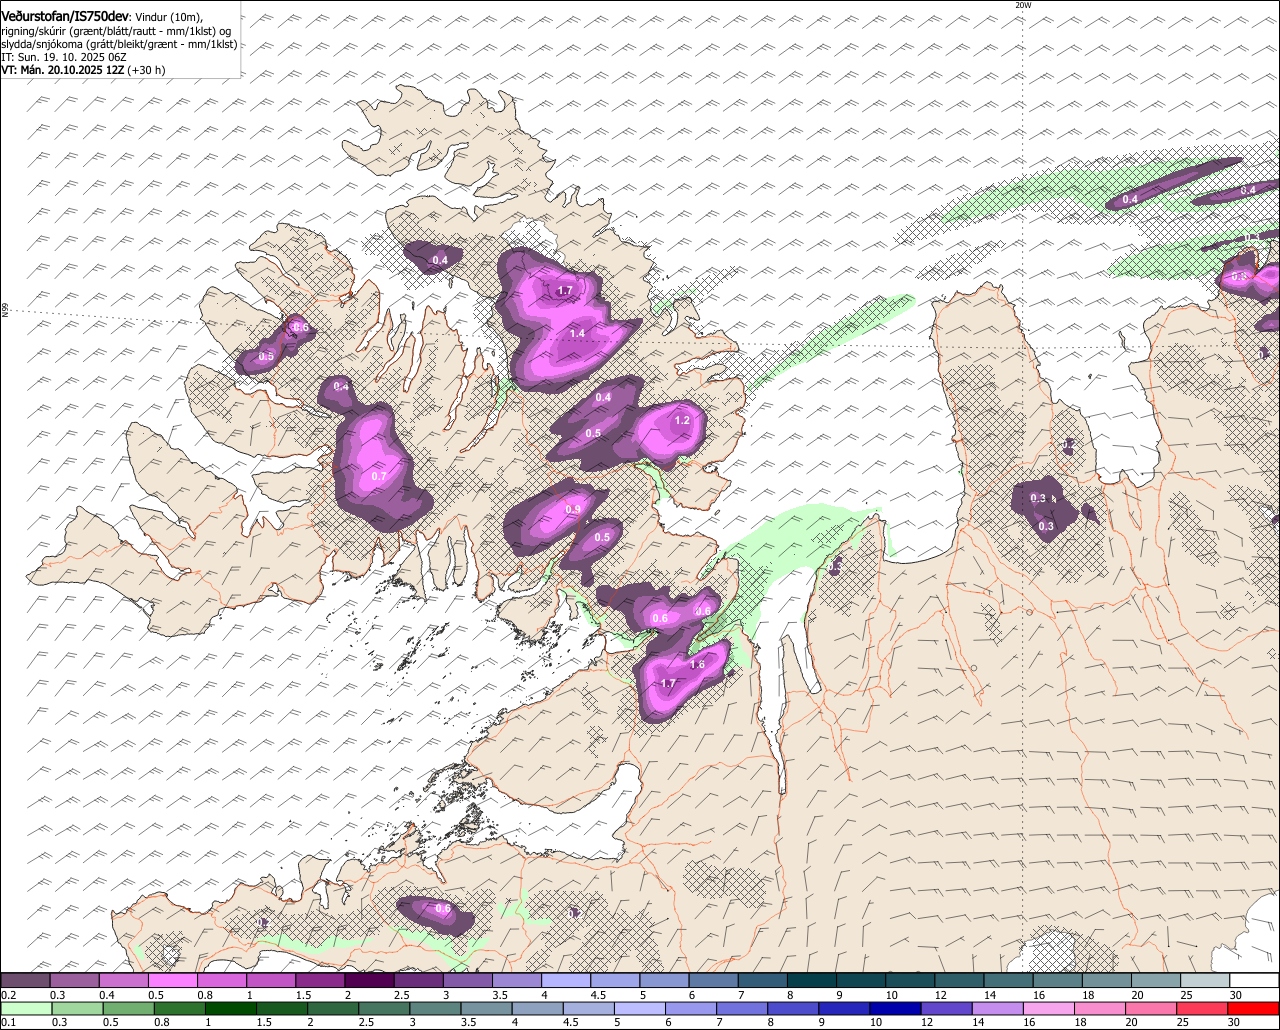Screen dimensions: 1280x1030
Task: Select the medium green 0.5 rain scale swatch
Action: point(129,1008)
